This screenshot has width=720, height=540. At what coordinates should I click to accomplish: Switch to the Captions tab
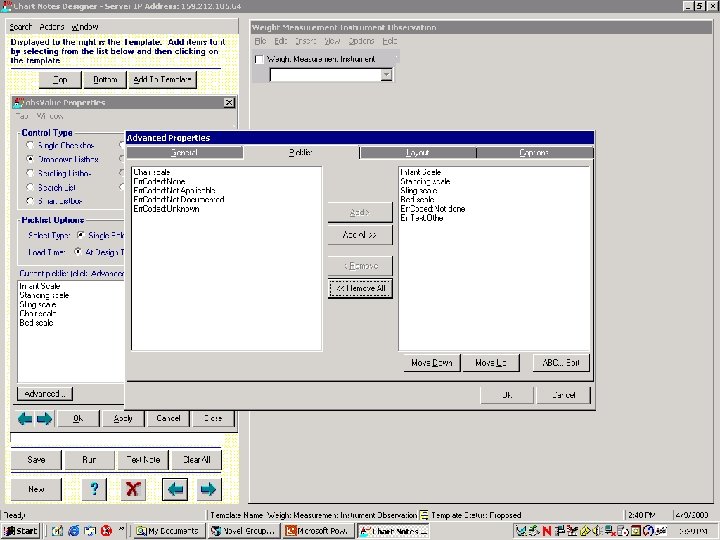(534, 152)
